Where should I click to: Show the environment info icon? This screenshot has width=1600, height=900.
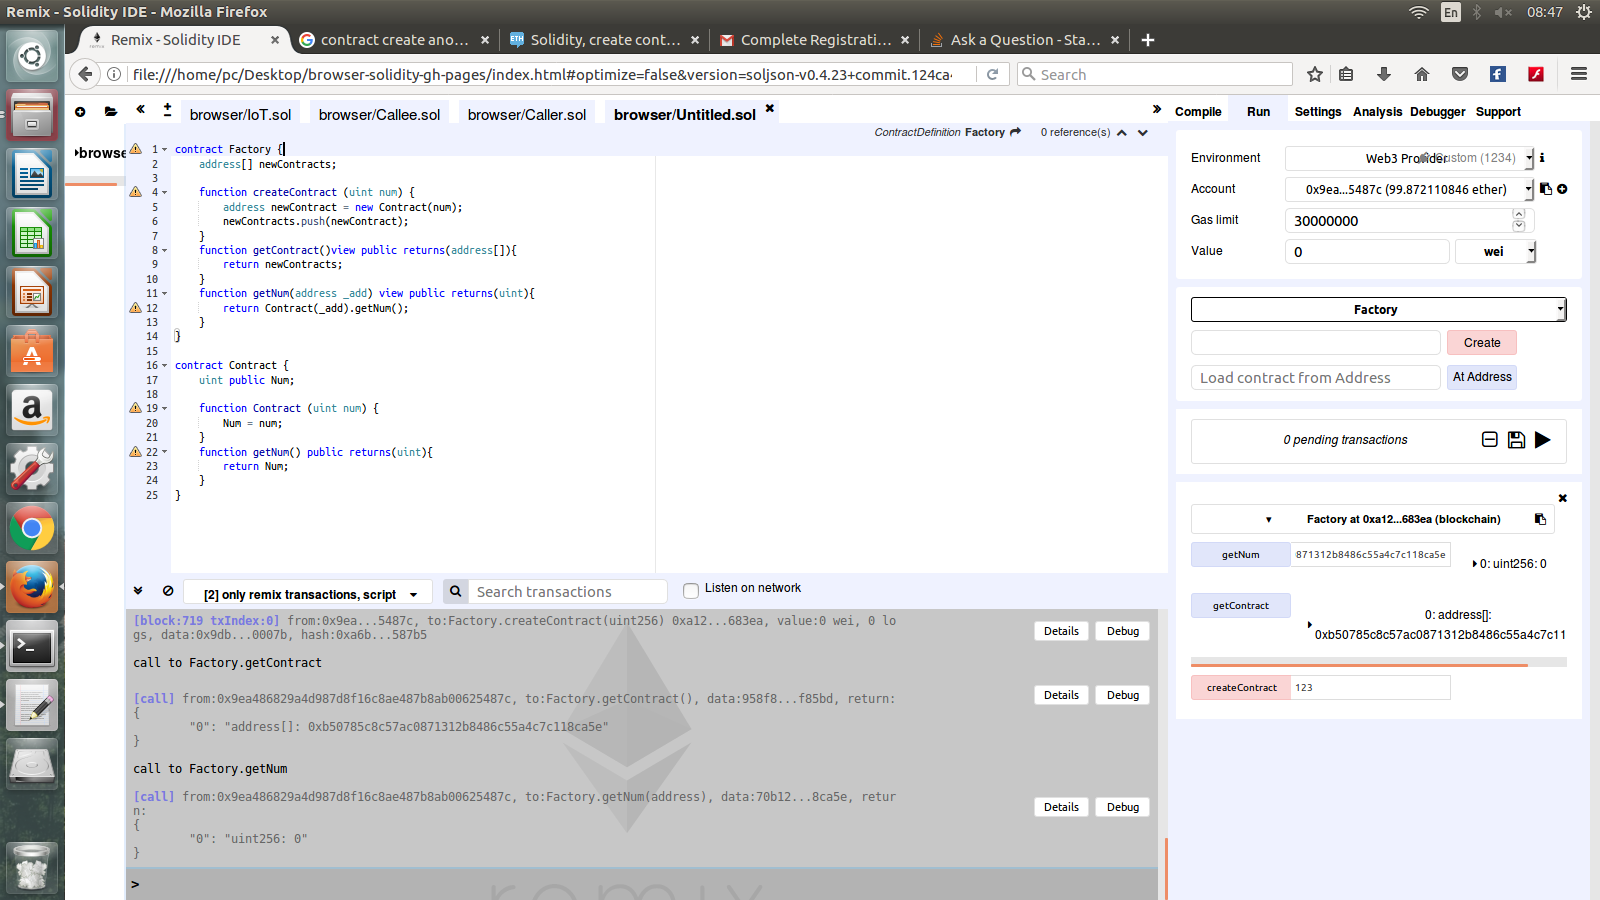point(1542,157)
